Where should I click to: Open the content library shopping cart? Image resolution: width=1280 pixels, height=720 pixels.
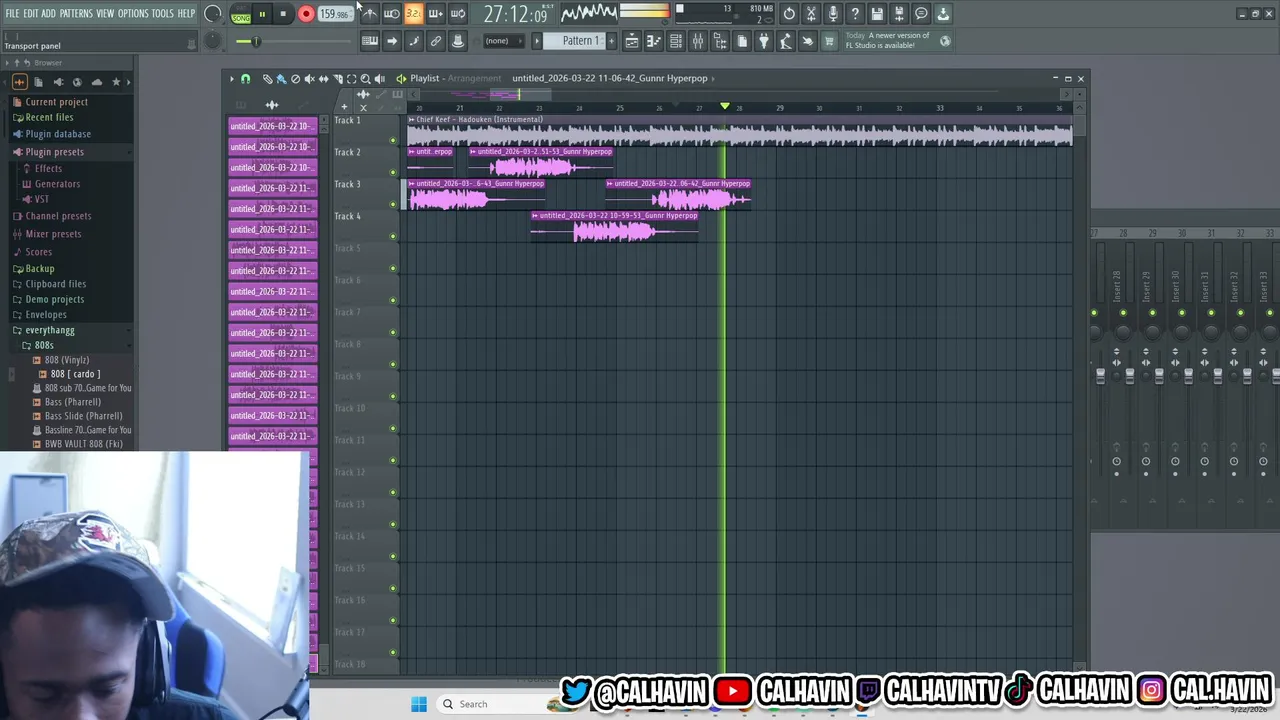(x=828, y=41)
